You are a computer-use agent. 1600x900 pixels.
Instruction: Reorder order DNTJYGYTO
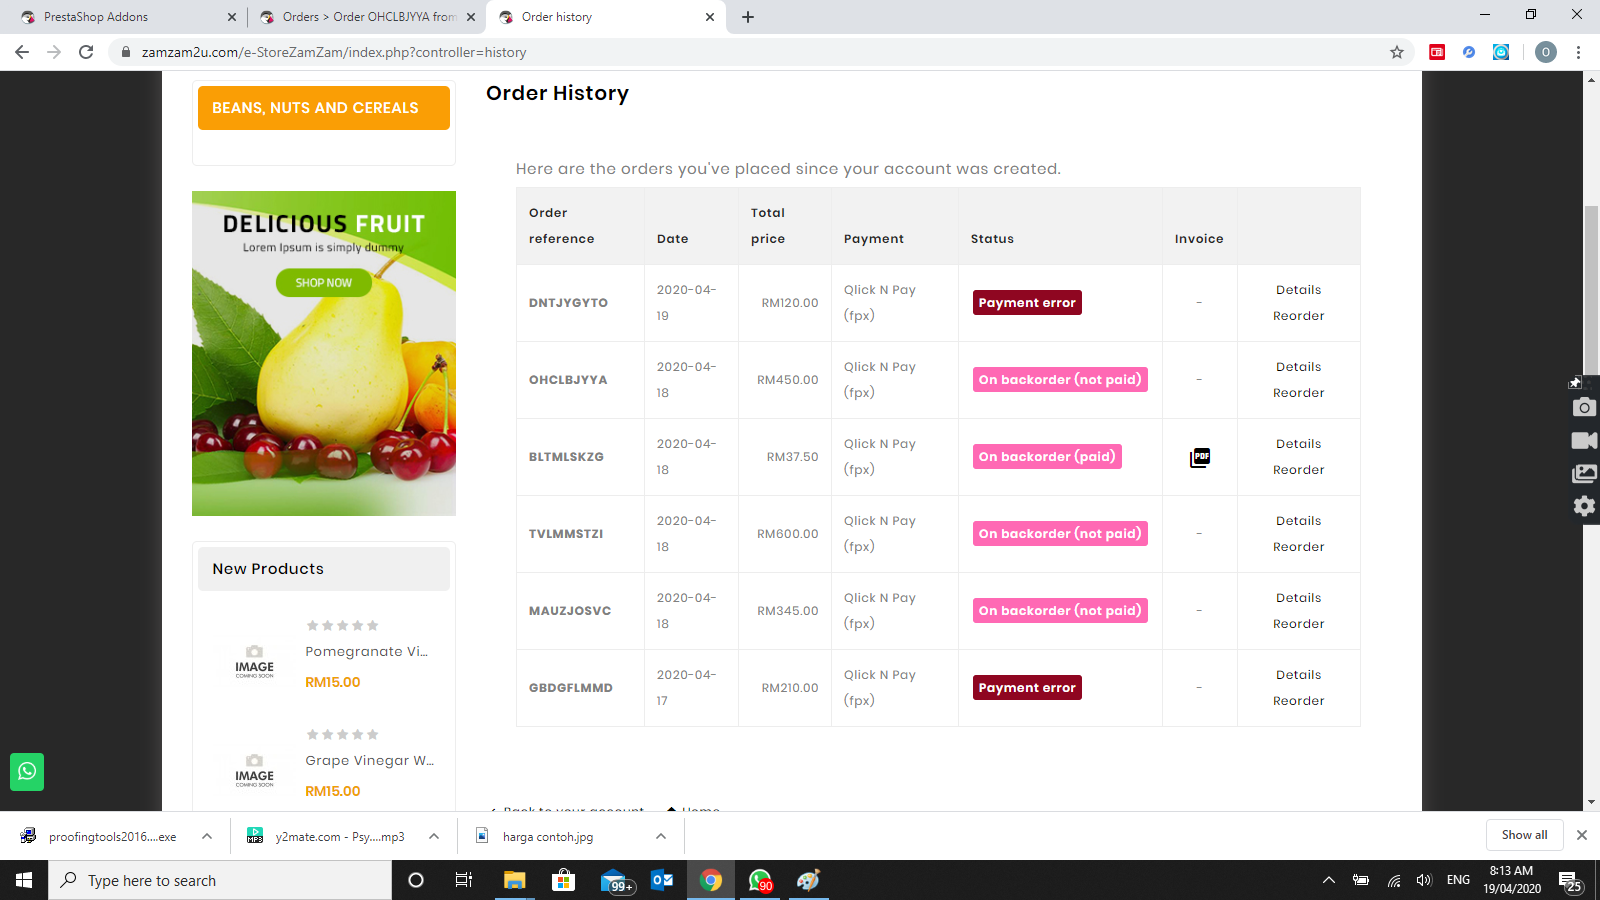point(1298,316)
